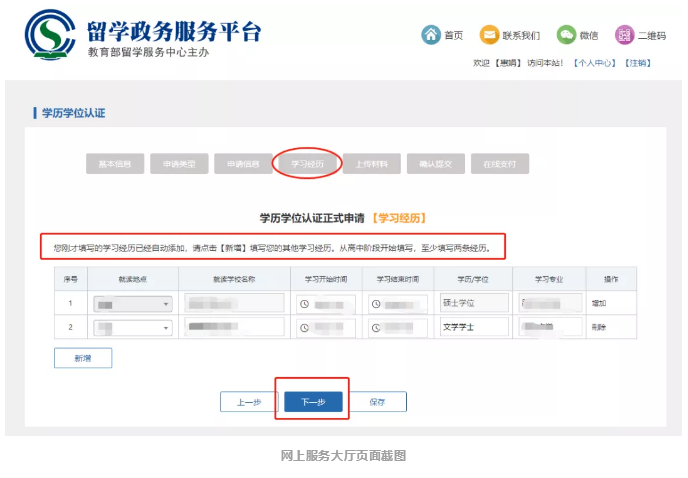Click clock icon in row 1 学习结束时间
Screen dimensions: 688x478
pos(377,303)
